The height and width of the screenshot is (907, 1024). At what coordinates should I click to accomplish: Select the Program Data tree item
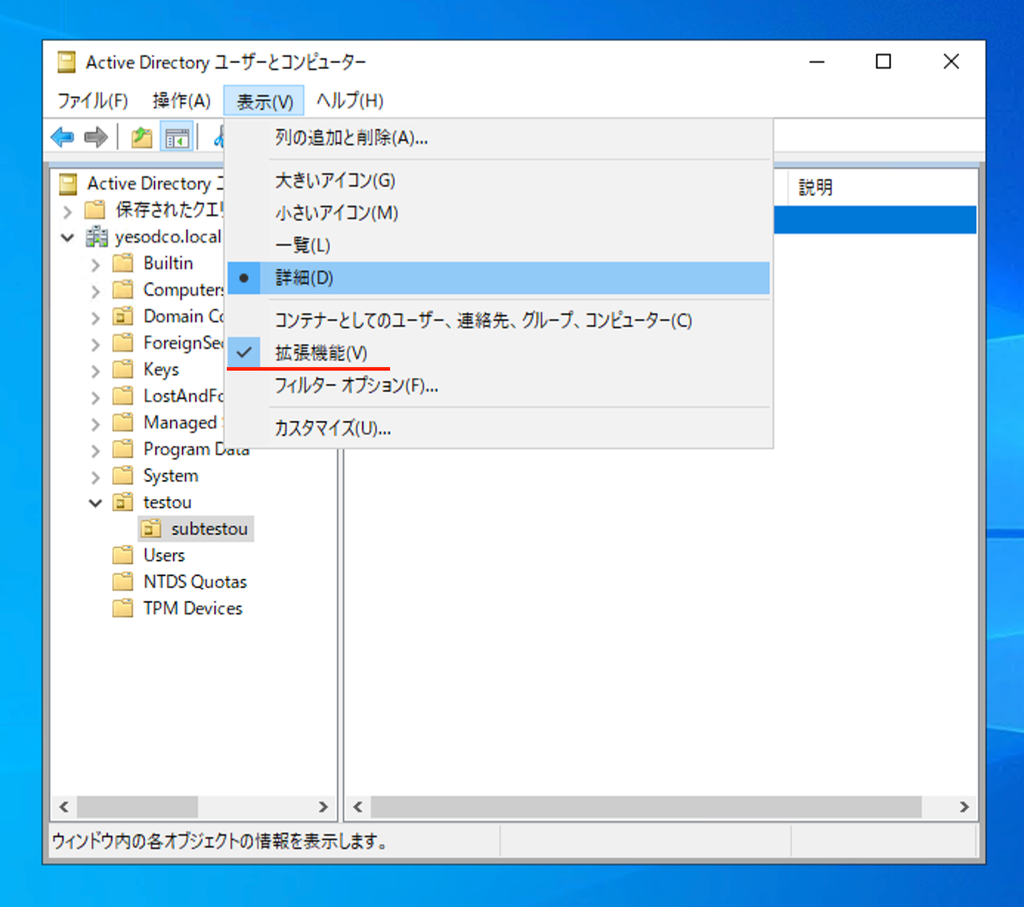pyautogui.click(x=197, y=449)
